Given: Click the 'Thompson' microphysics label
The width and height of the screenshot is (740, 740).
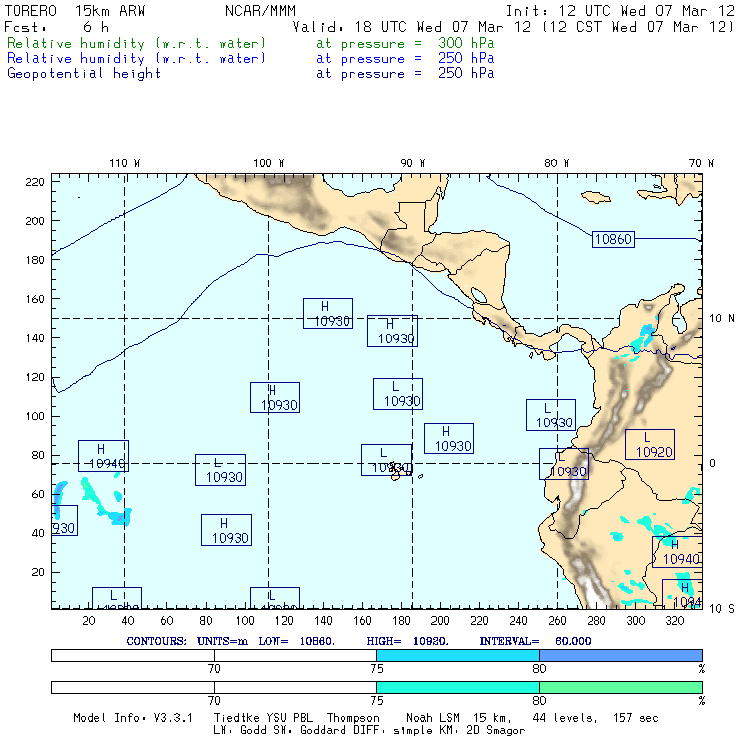Looking at the screenshot, I should (353, 718).
